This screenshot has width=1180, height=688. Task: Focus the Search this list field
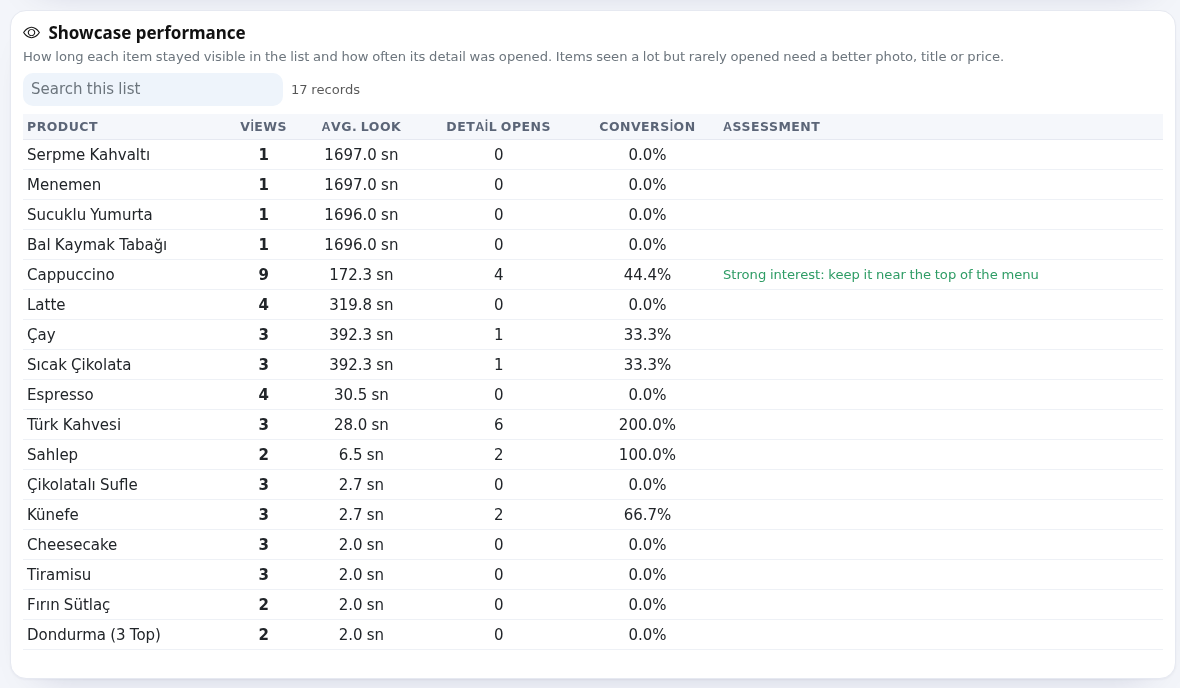[x=153, y=90]
